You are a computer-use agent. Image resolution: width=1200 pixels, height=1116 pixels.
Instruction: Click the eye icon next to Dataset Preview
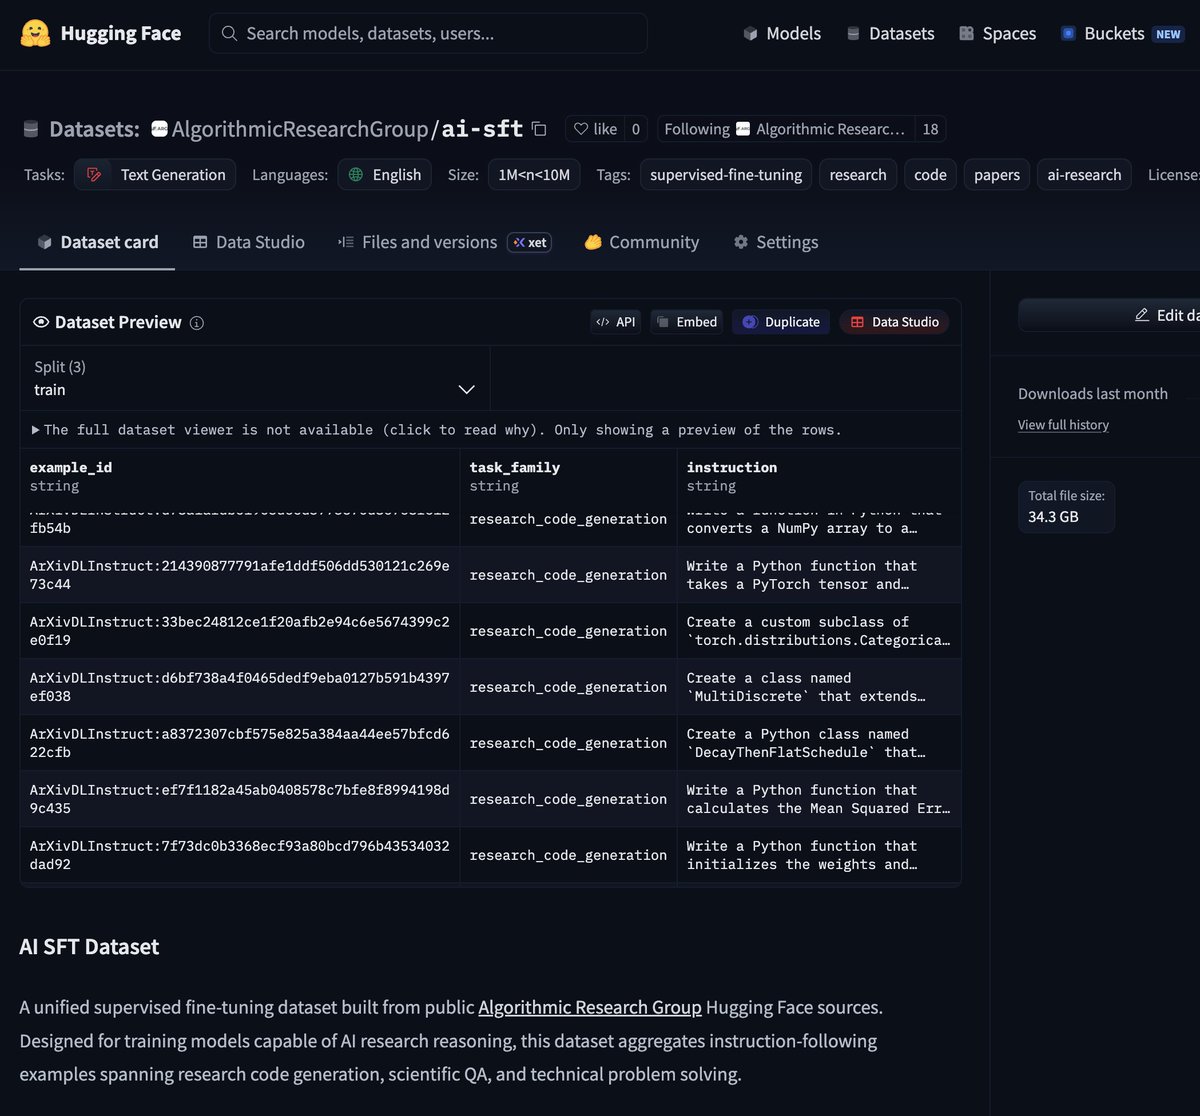[x=41, y=322]
